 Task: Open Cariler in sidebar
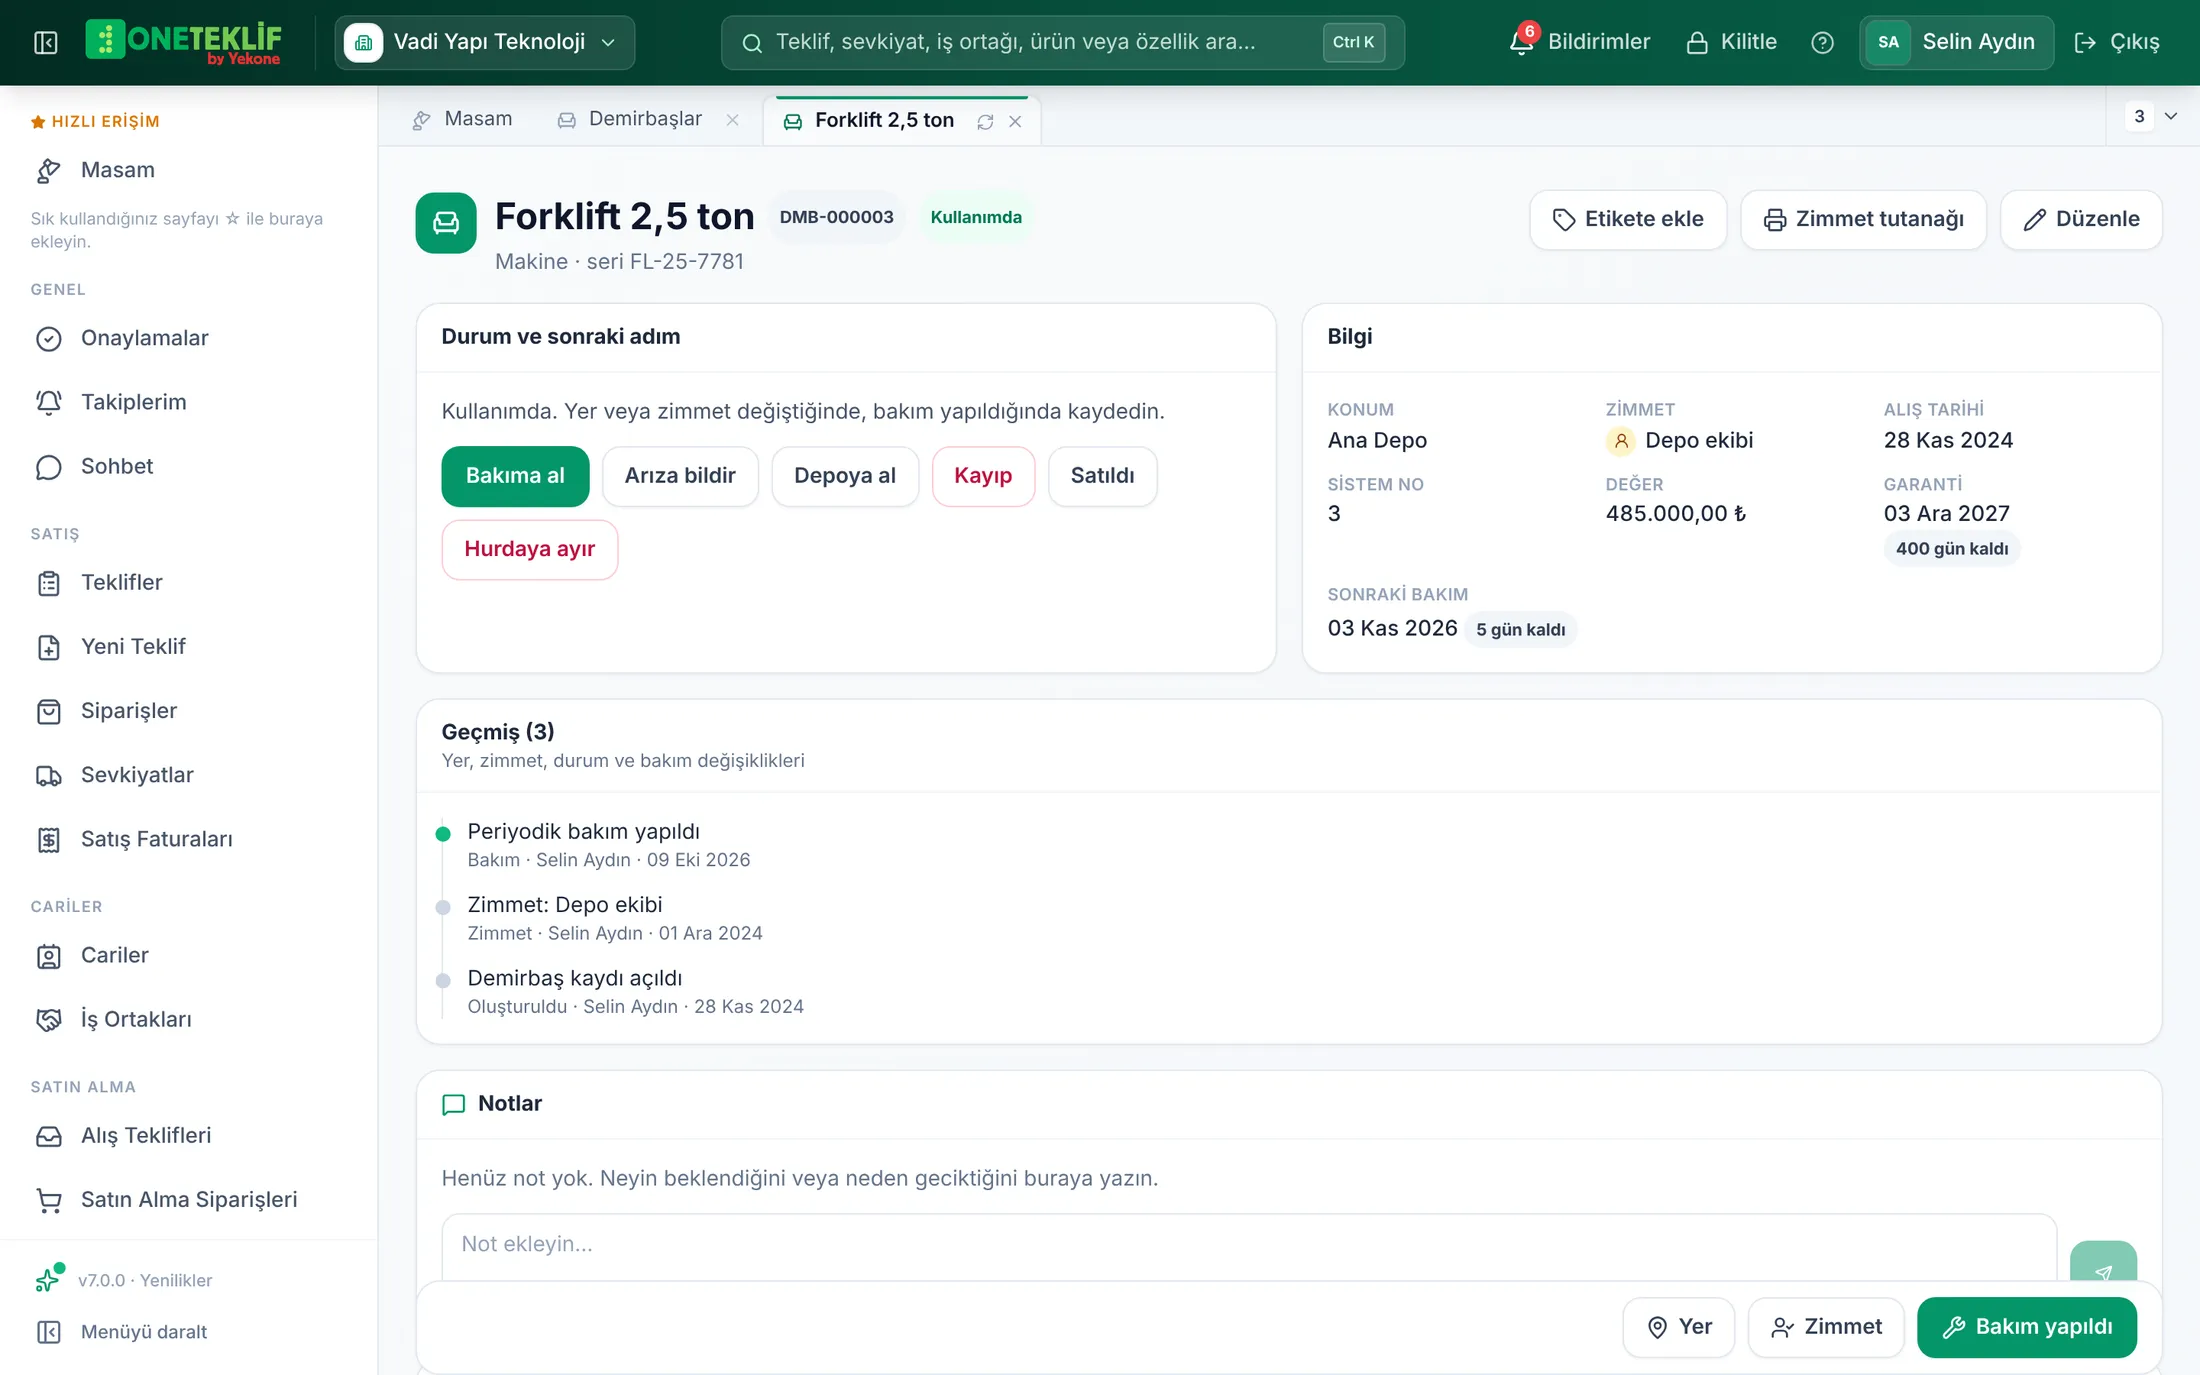[x=189, y=955]
